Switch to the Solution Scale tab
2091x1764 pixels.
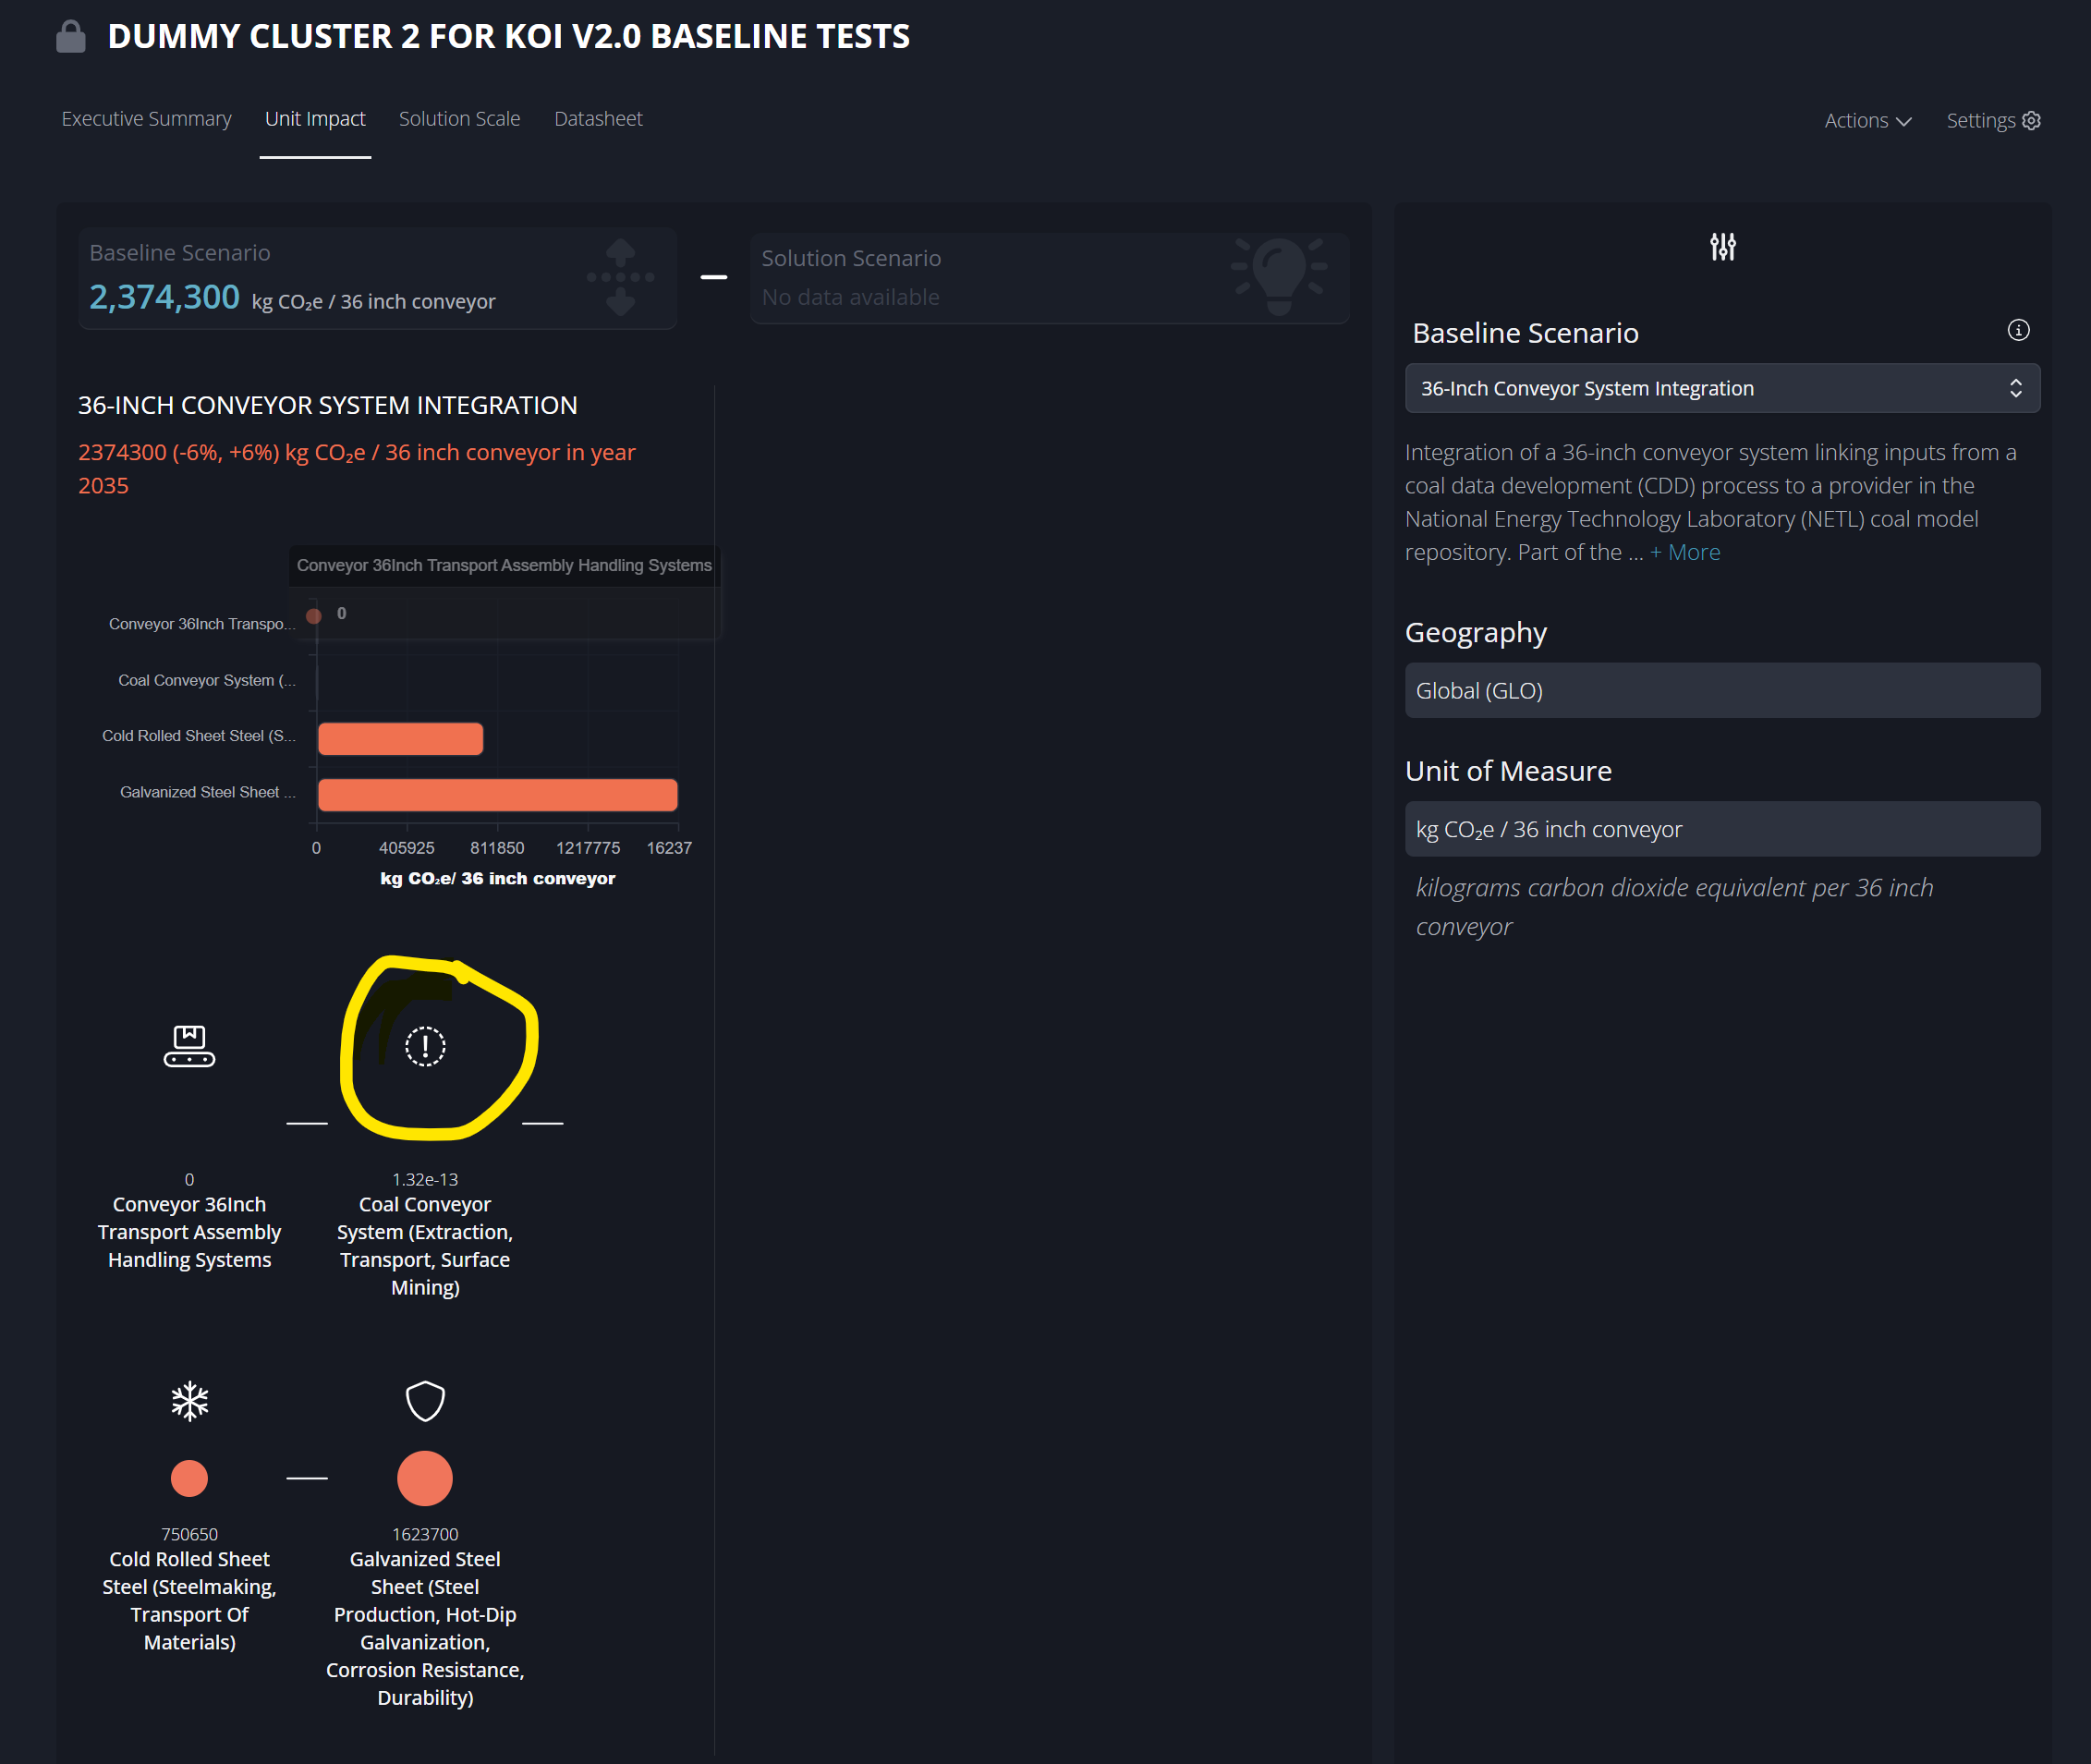[459, 119]
